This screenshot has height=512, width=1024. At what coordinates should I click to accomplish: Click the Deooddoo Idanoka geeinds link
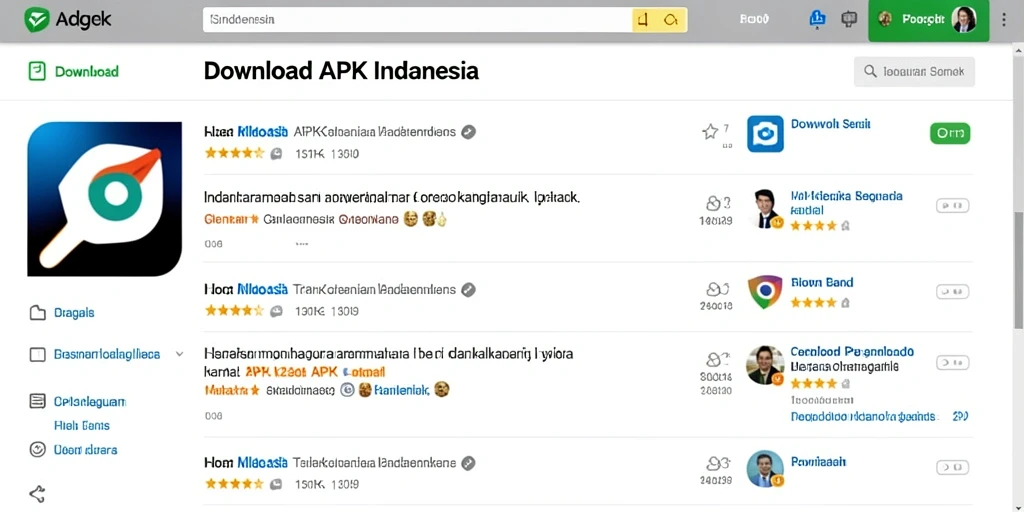[x=863, y=417]
